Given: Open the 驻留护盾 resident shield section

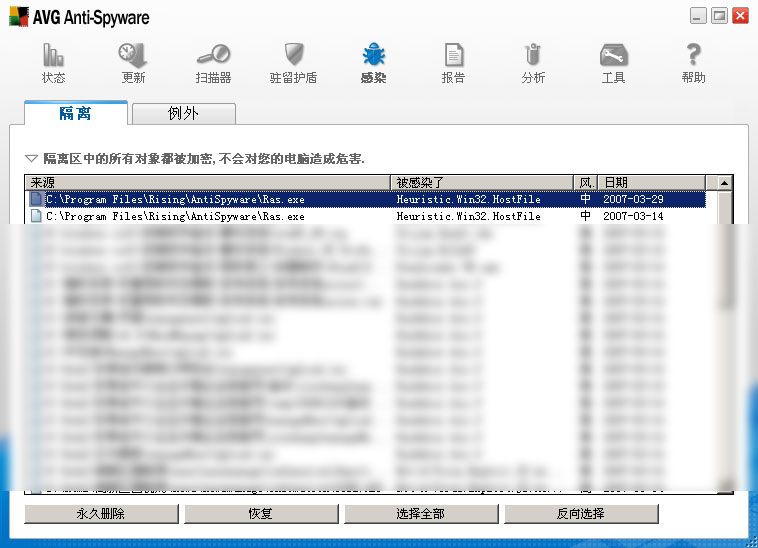Looking at the screenshot, I should coord(293,63).
